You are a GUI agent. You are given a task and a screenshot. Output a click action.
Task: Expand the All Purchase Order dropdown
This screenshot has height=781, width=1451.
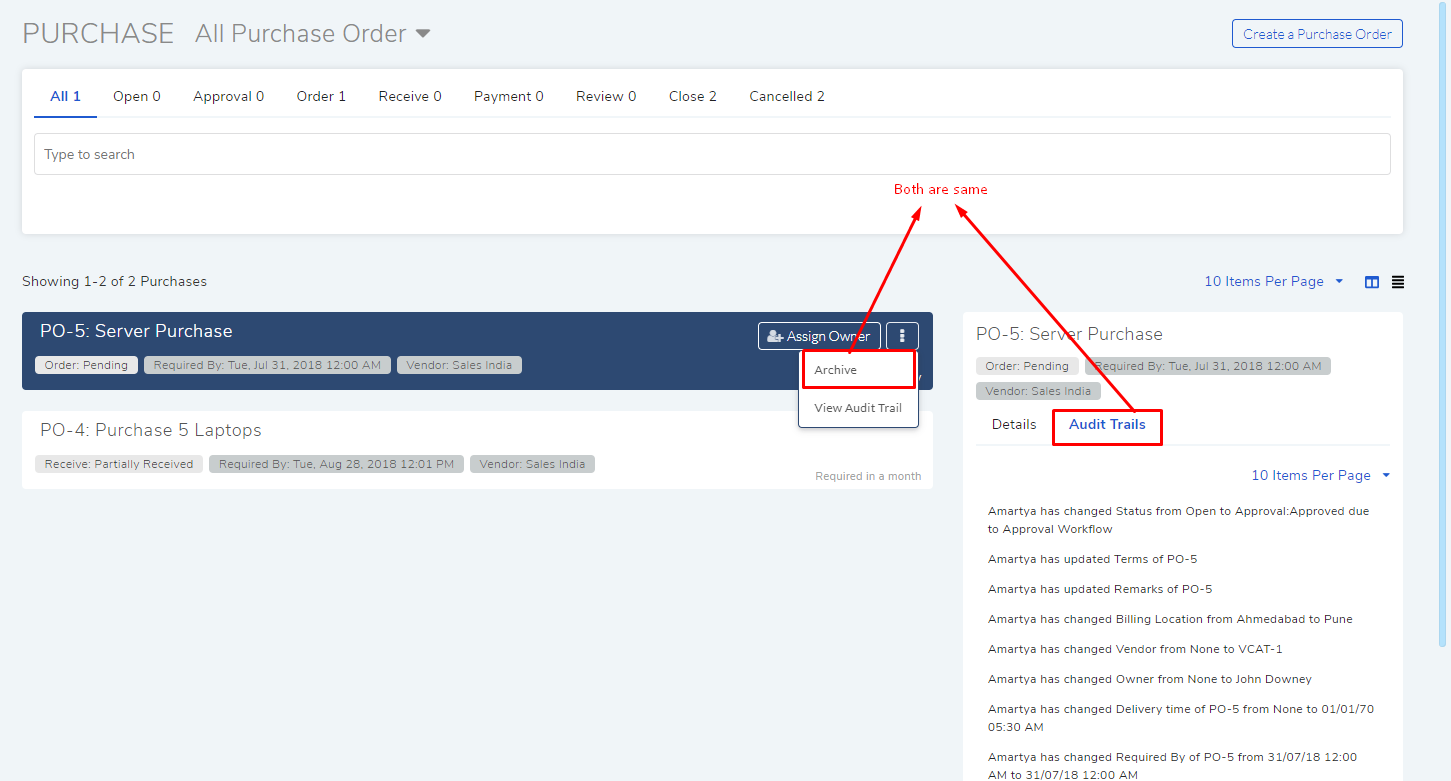click(x=312, y=33)
